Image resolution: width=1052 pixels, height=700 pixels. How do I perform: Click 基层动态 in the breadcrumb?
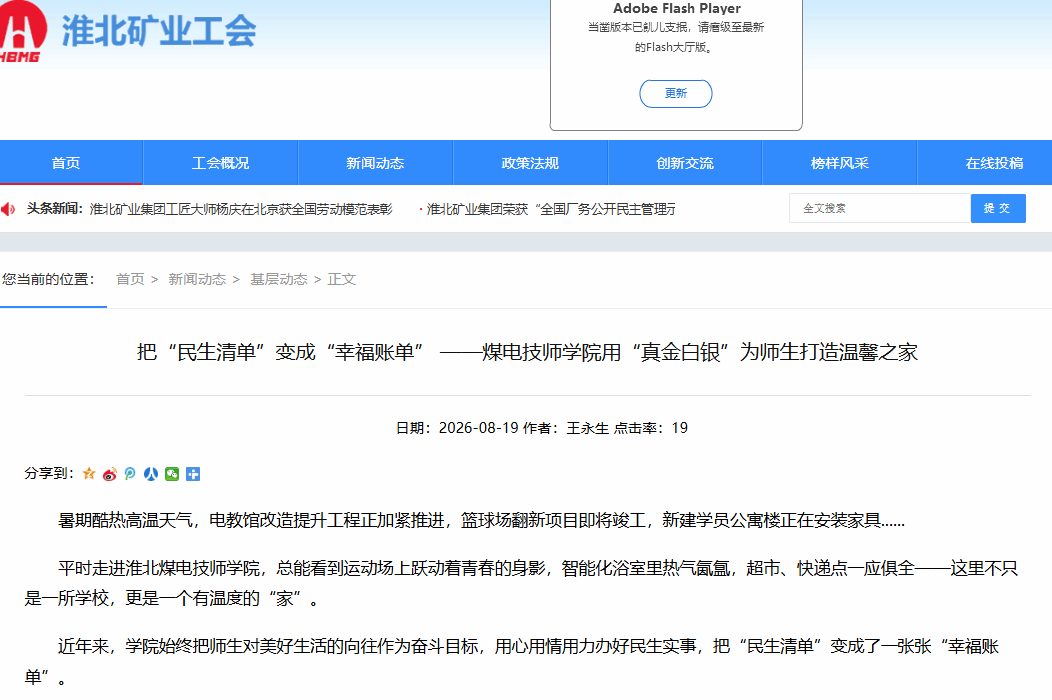pyautogui.click(x=279, y=279)
